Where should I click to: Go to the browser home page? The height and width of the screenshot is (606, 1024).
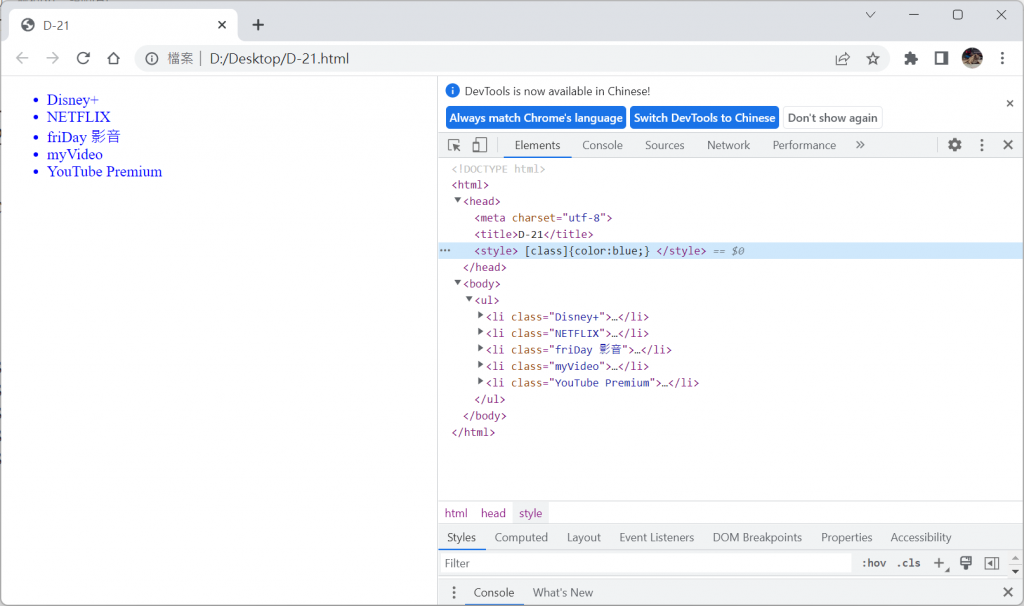114,58
